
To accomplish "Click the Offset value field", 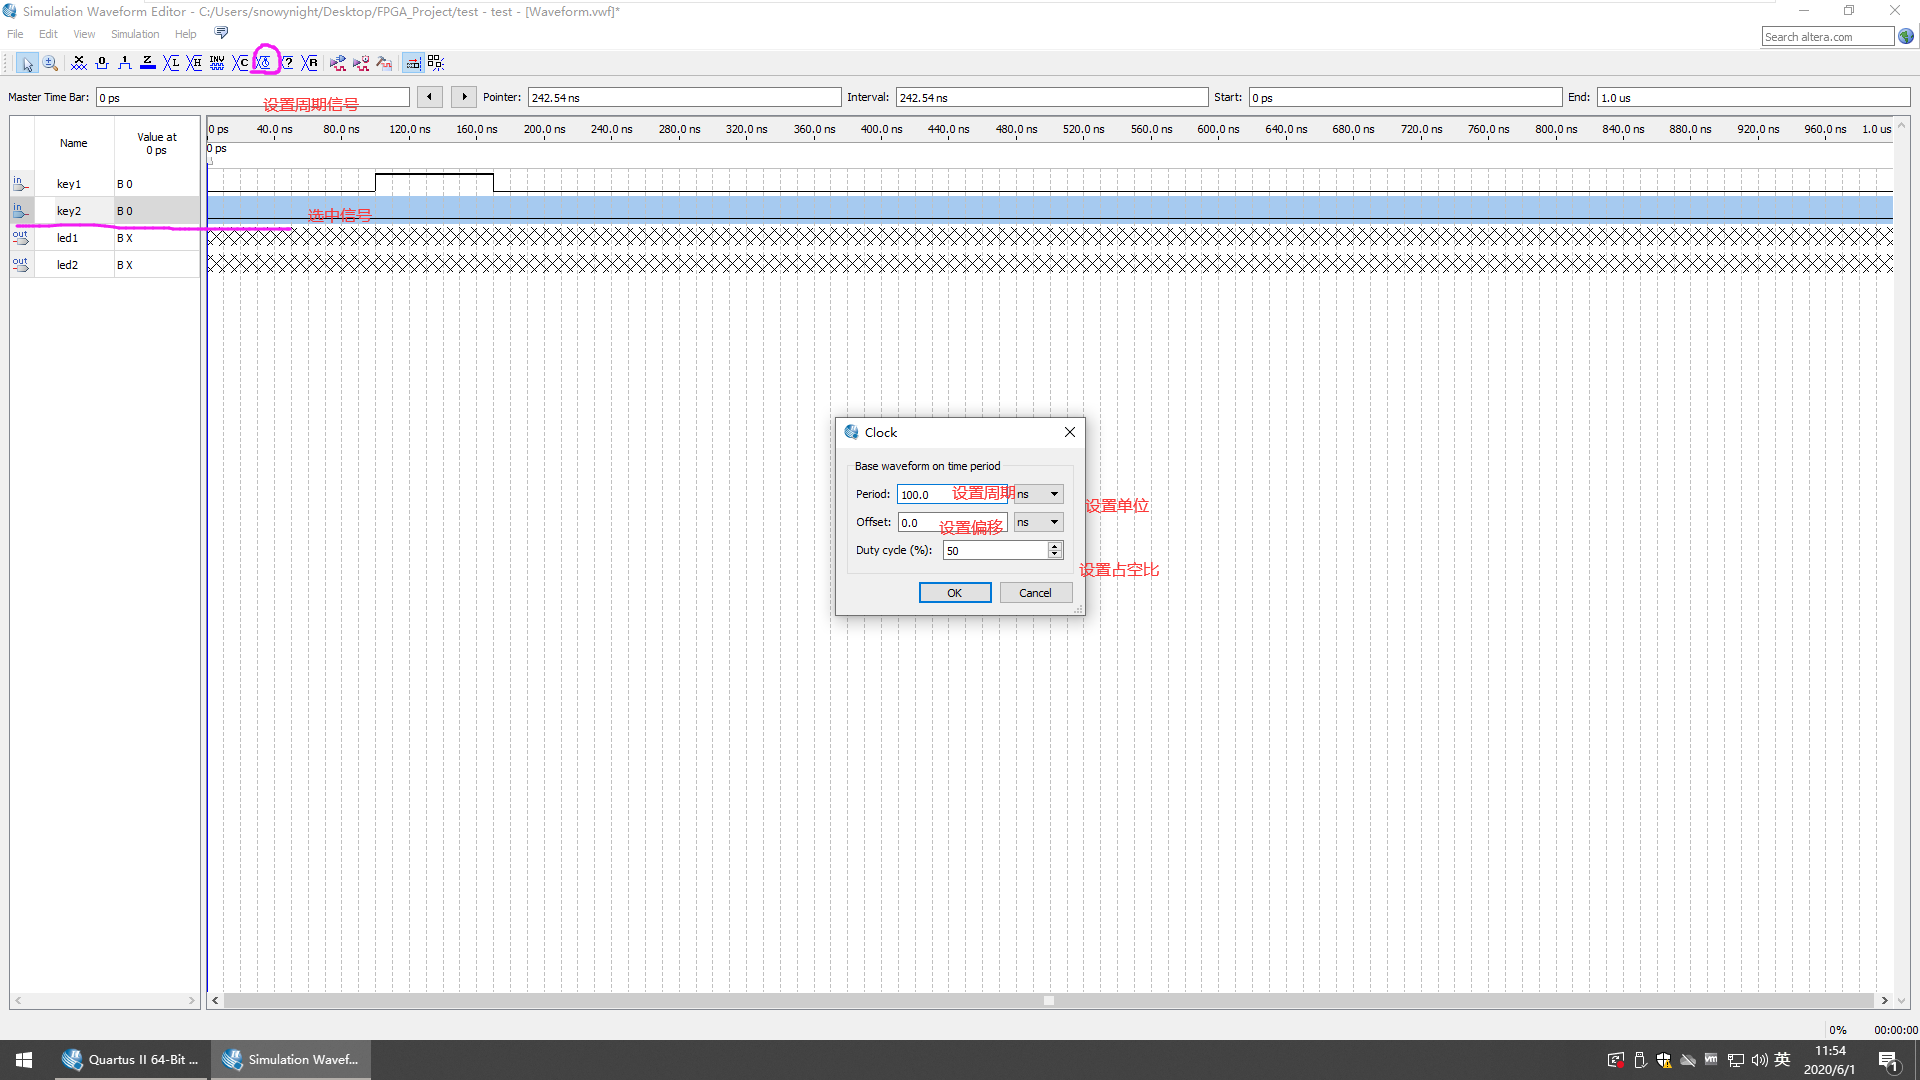I will [952, 522].
